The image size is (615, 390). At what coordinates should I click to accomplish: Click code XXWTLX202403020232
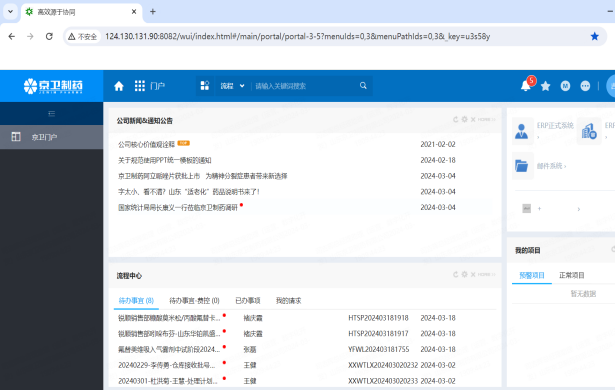383,365
